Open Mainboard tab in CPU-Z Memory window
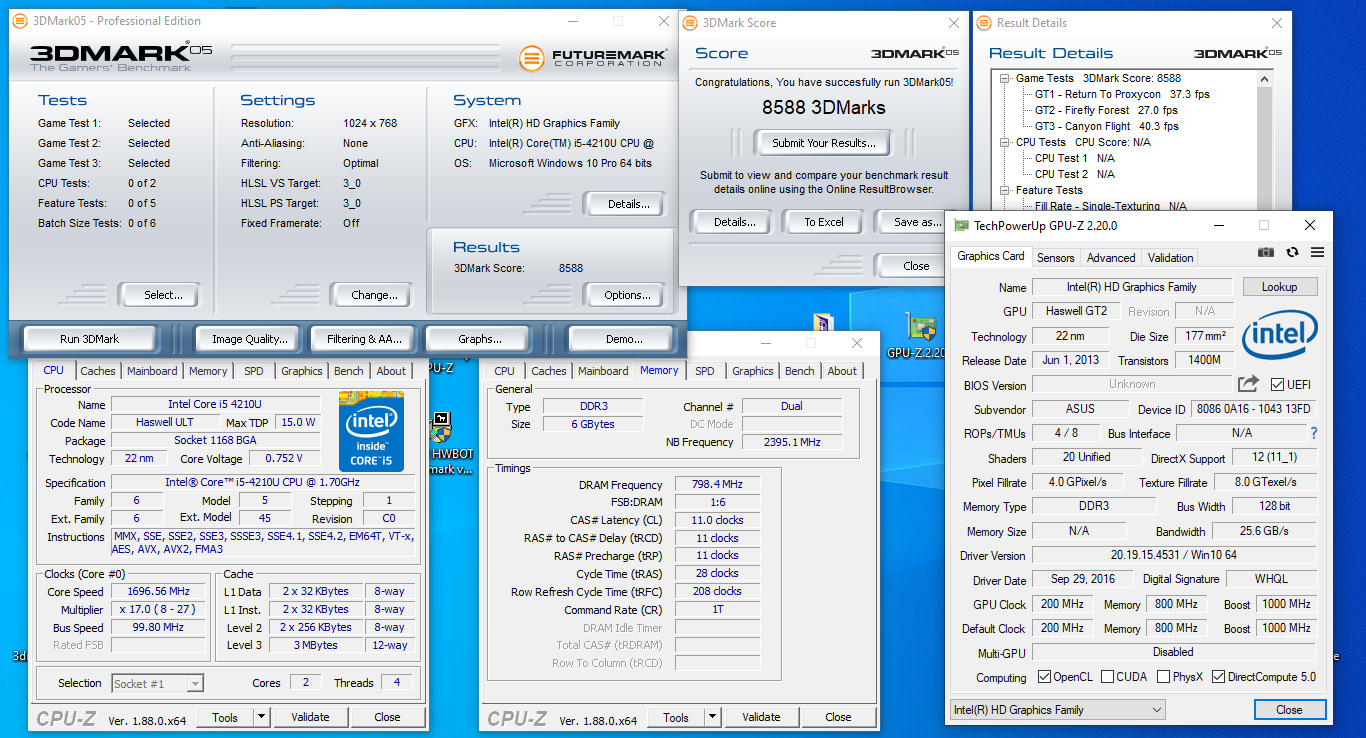The height and width of the screenshot is (738, 1366). coord(604,371)
